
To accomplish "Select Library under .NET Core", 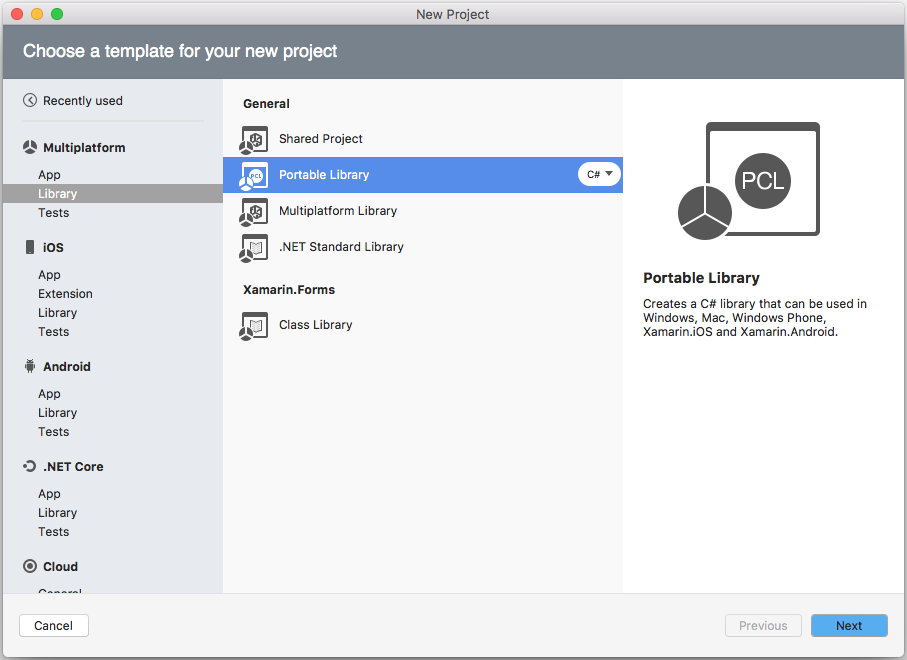I will pyautogui.click(x=57, y=512).
